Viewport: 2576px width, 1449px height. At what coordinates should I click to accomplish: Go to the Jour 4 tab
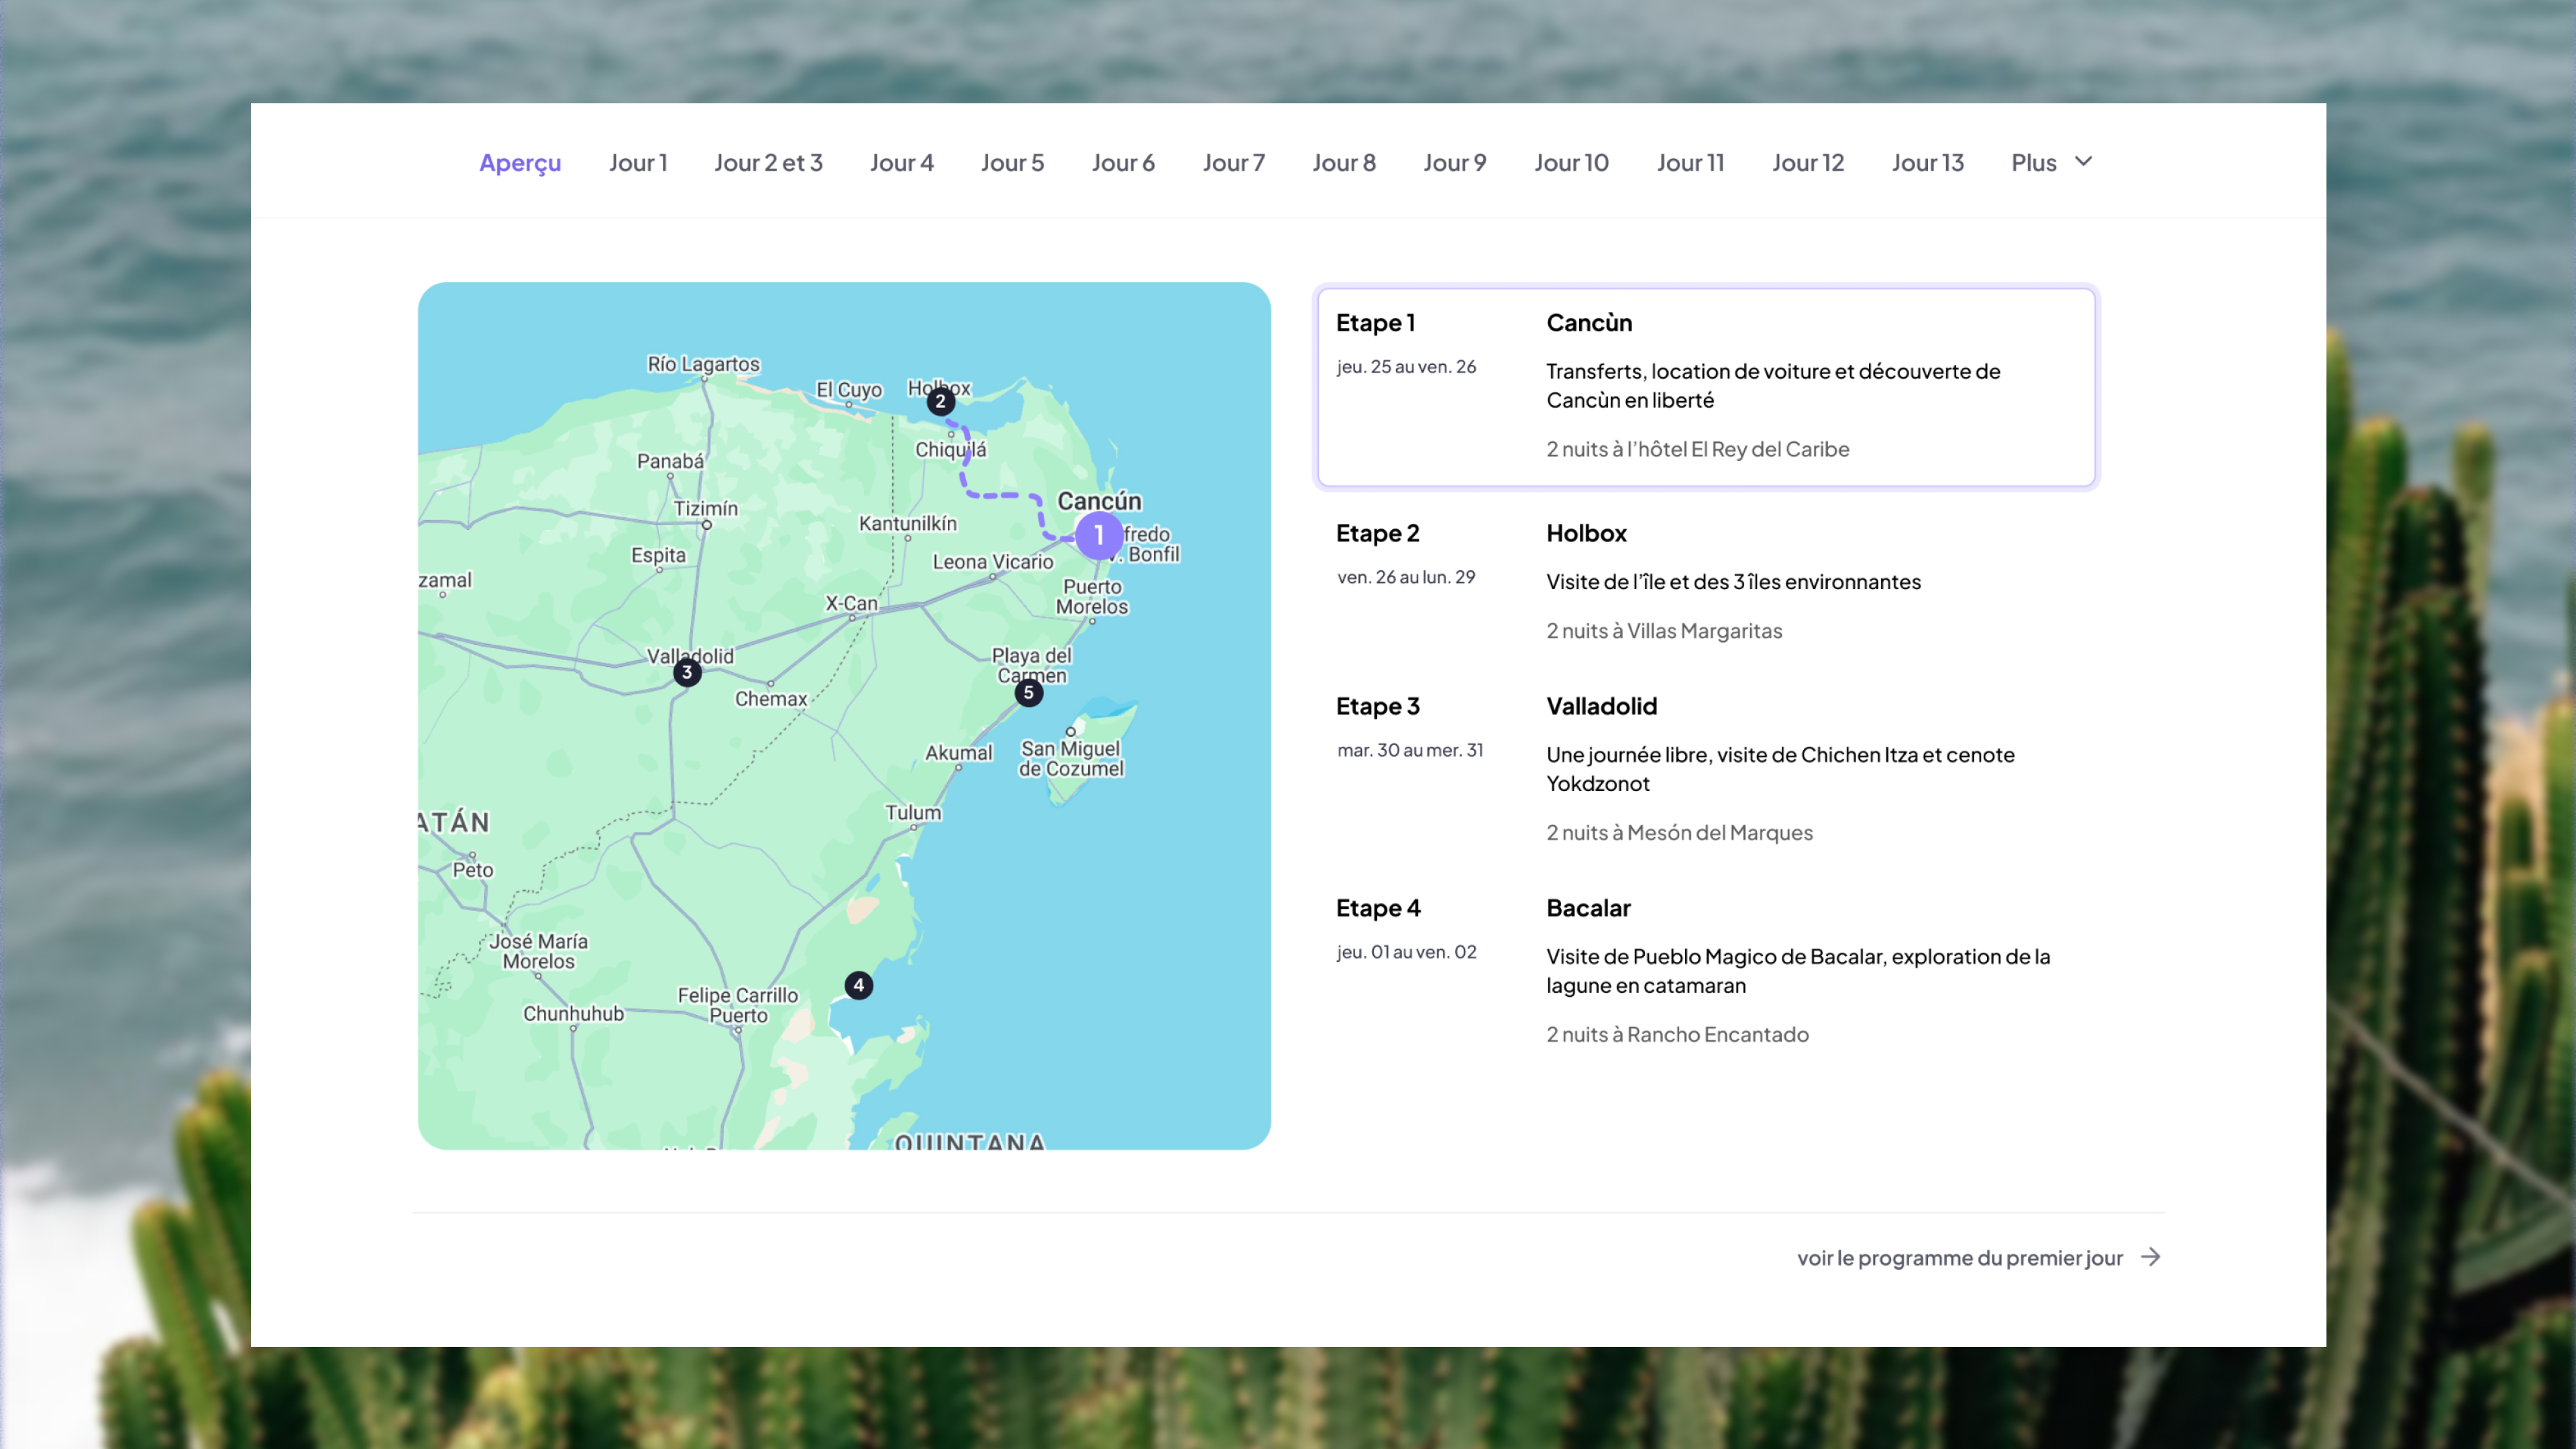click(901, 162)
